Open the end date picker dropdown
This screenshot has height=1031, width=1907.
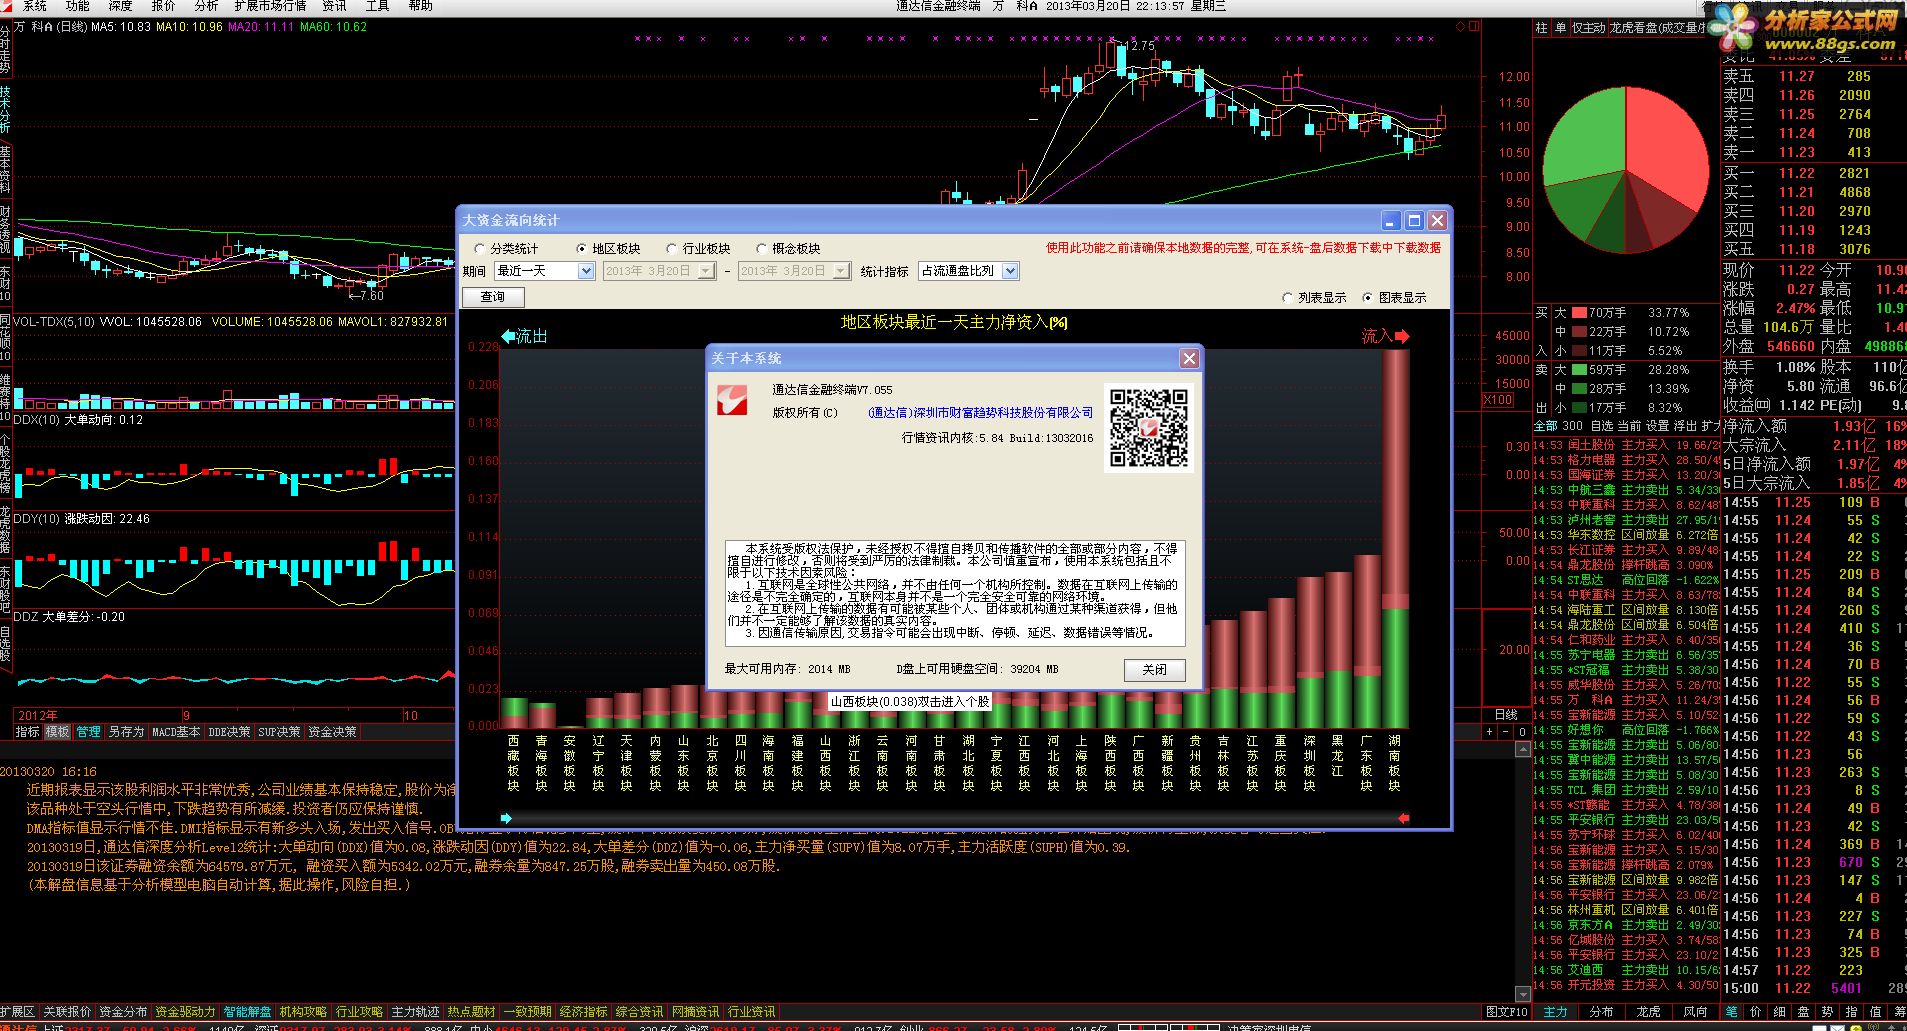(841, 271)
